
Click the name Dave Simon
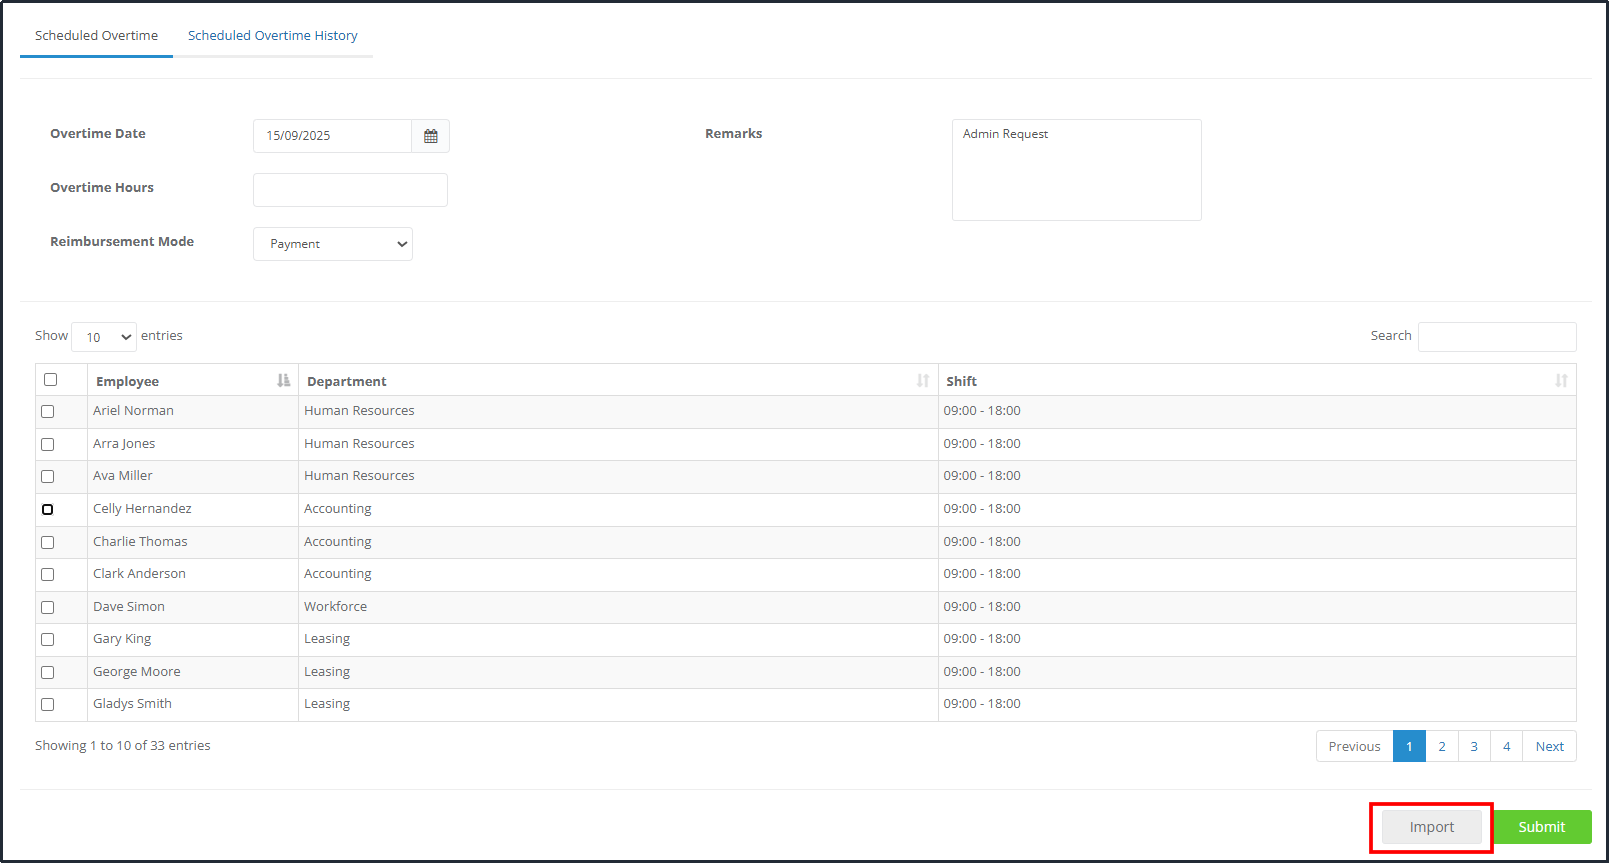129,606
